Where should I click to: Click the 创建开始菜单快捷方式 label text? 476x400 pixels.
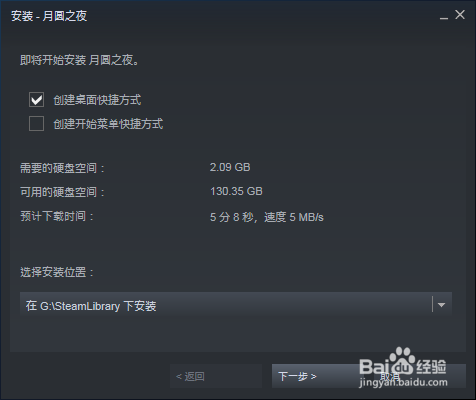click(108, 124)
